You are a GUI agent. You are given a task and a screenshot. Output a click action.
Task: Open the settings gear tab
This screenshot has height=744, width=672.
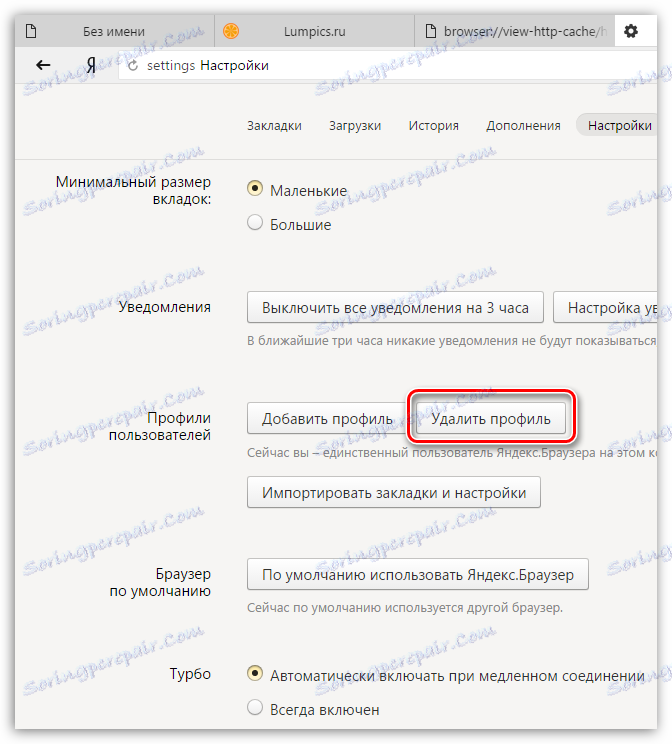click(631, 31)
